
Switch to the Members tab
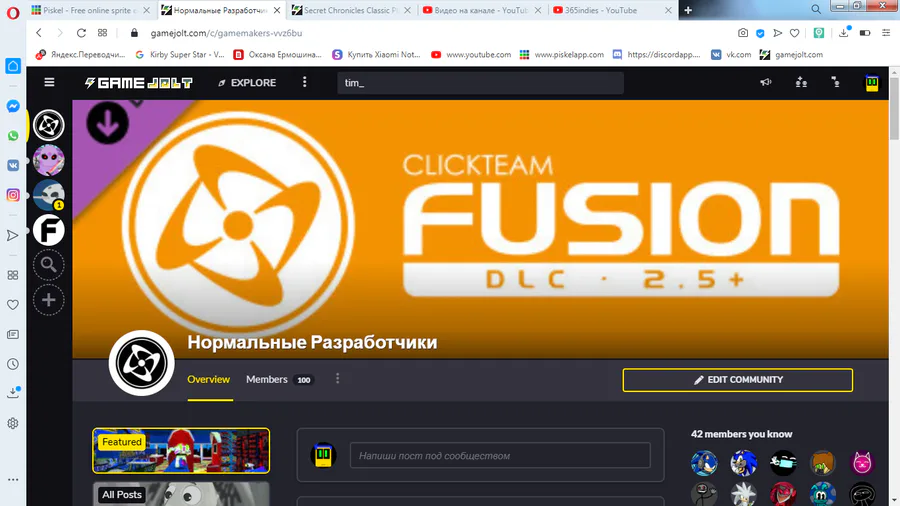click(280, 379)
